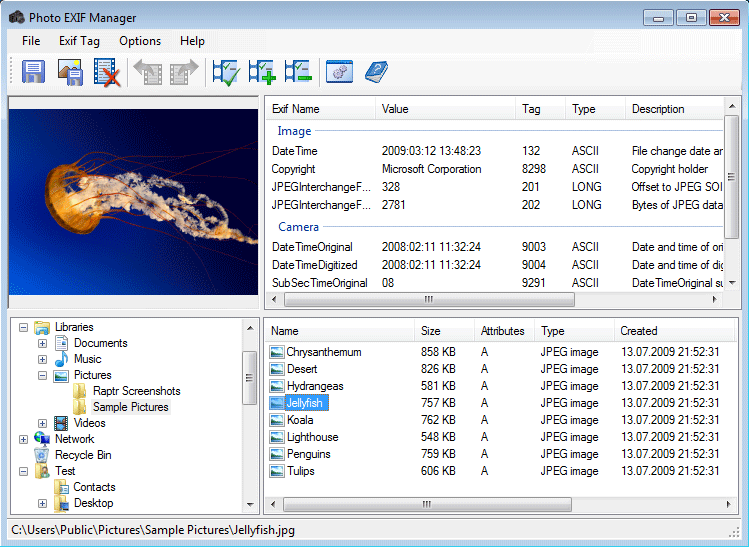This screenshot has height=547, width=749.
Task: Collapse the Pictures tree node
Action: pyautogui.click(x=42, y=375)
